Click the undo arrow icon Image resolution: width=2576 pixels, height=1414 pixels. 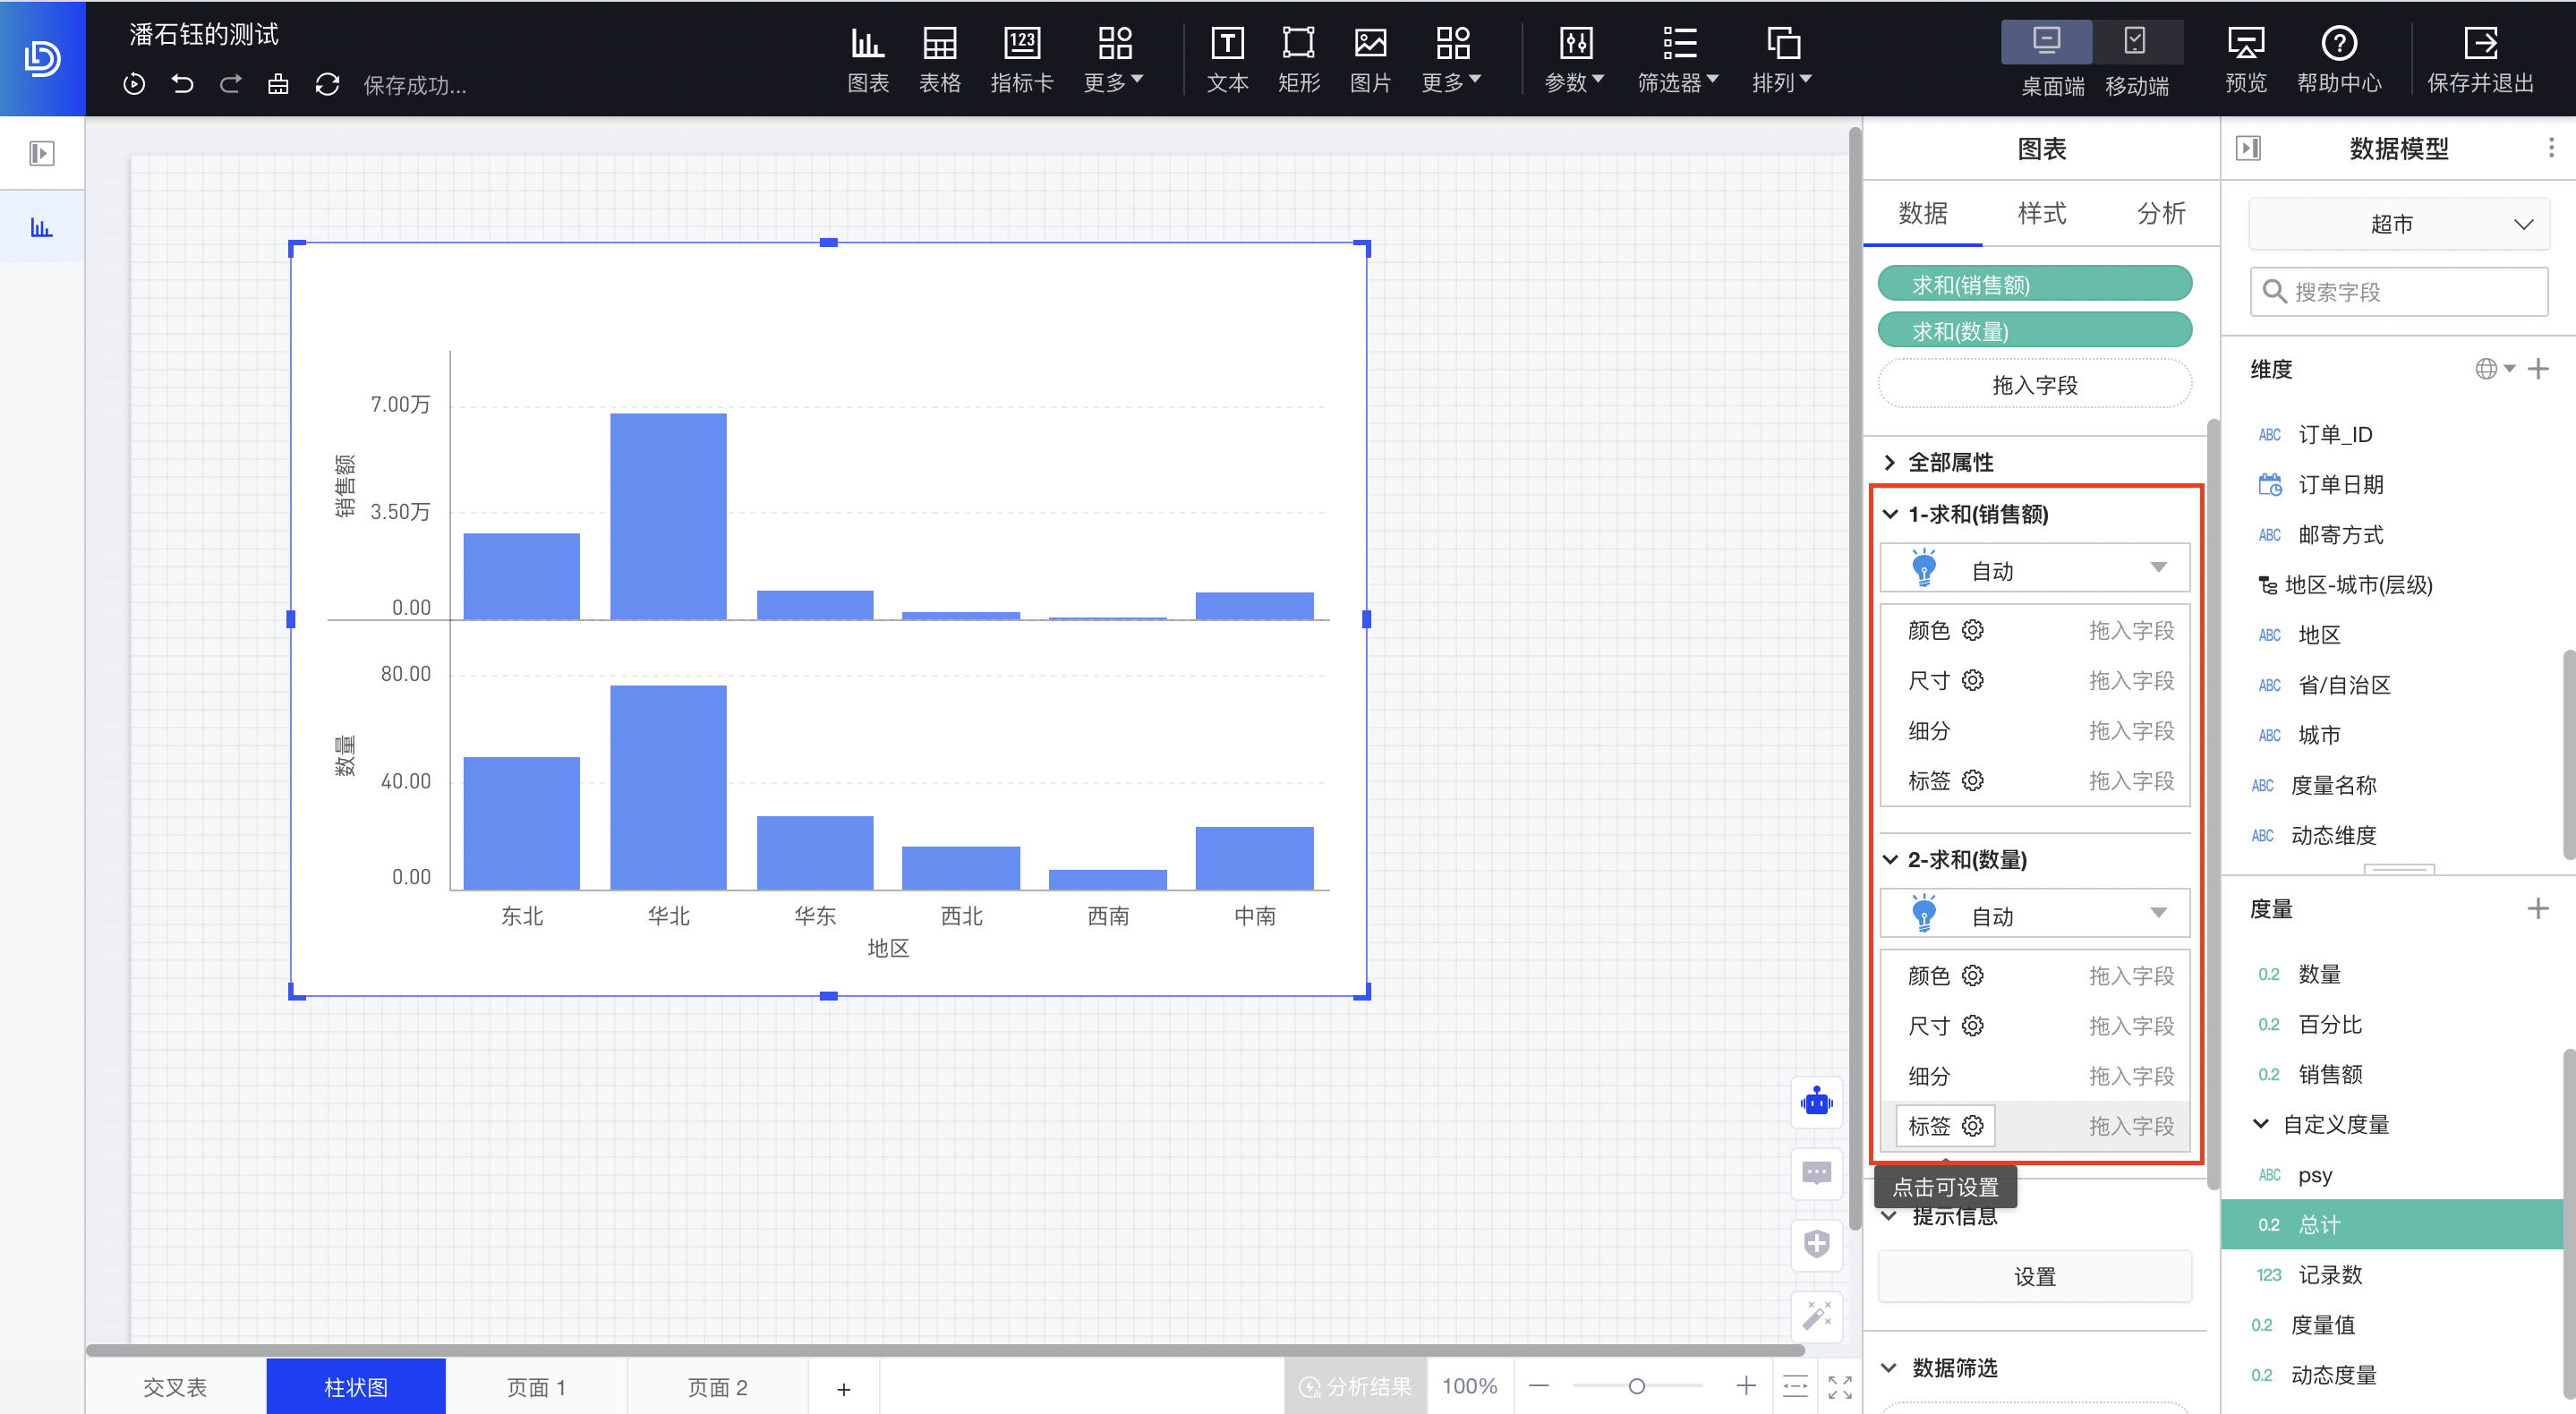coord(182,84)
